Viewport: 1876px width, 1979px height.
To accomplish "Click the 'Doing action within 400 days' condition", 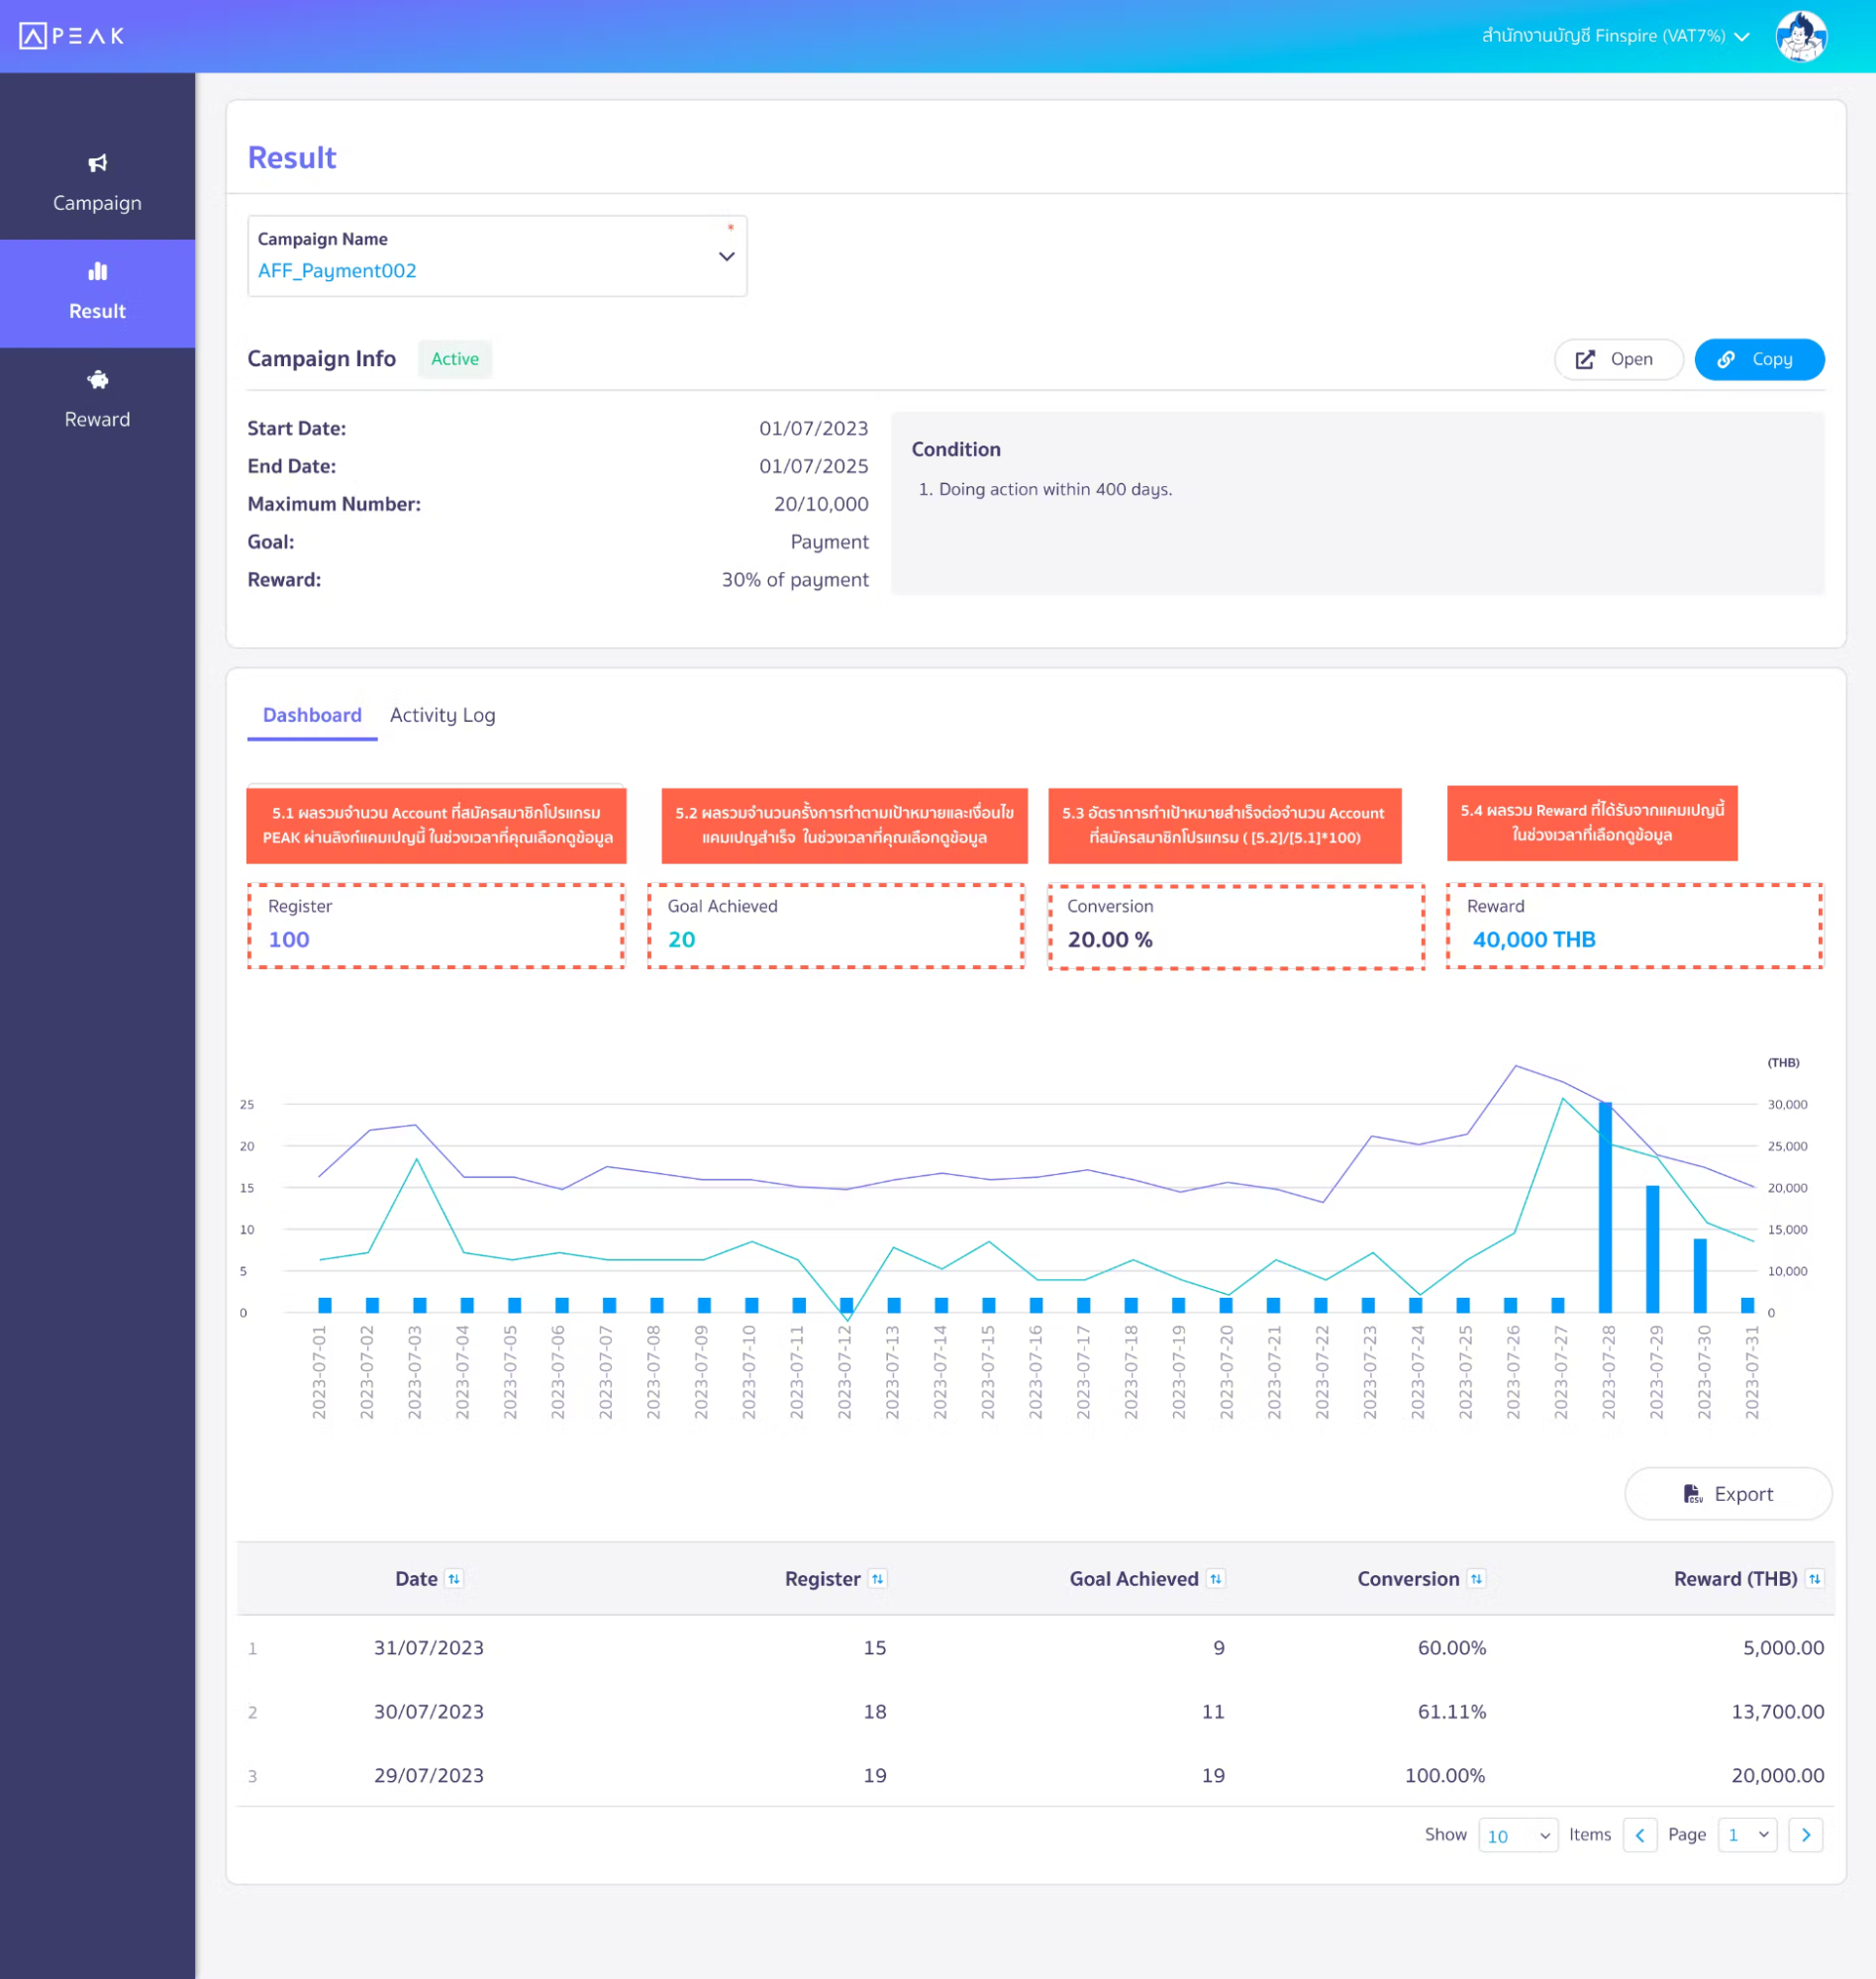I will [x=1055, y=489].
